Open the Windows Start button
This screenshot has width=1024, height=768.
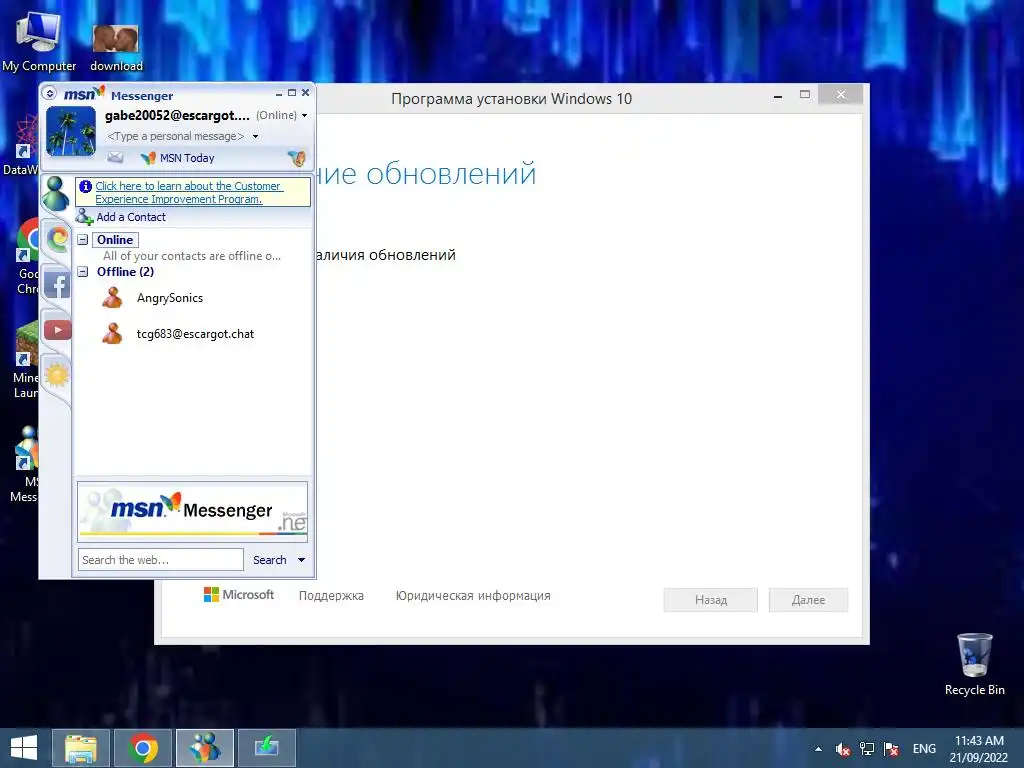coord(24,748)
